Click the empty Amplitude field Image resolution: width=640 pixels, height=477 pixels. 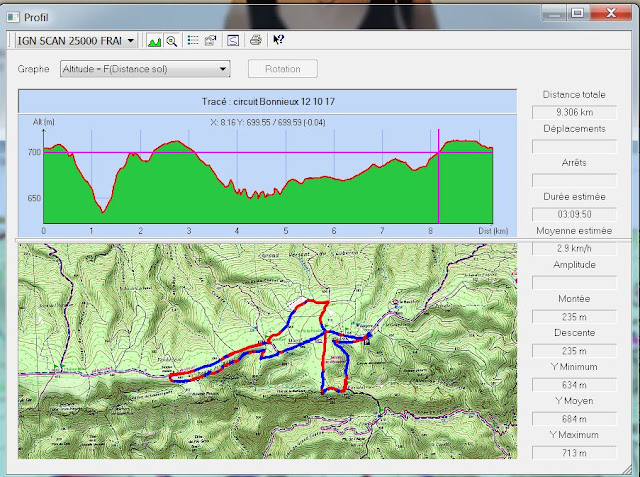(574, 282)
